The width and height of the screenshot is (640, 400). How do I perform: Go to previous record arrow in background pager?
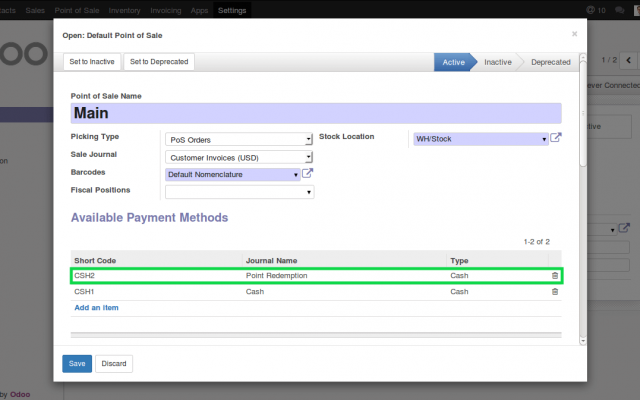[x=629, y=60]
